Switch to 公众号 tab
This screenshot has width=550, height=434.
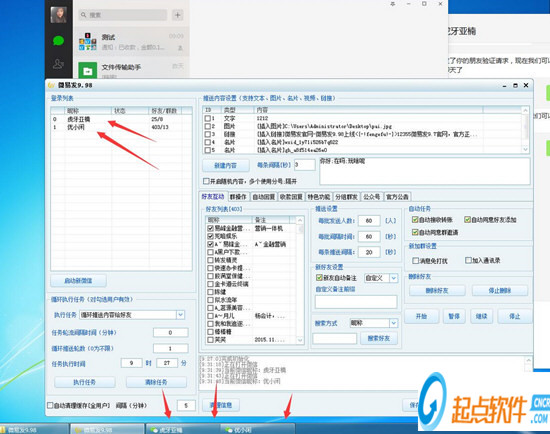pyautogui.click(x=371, y=197)
